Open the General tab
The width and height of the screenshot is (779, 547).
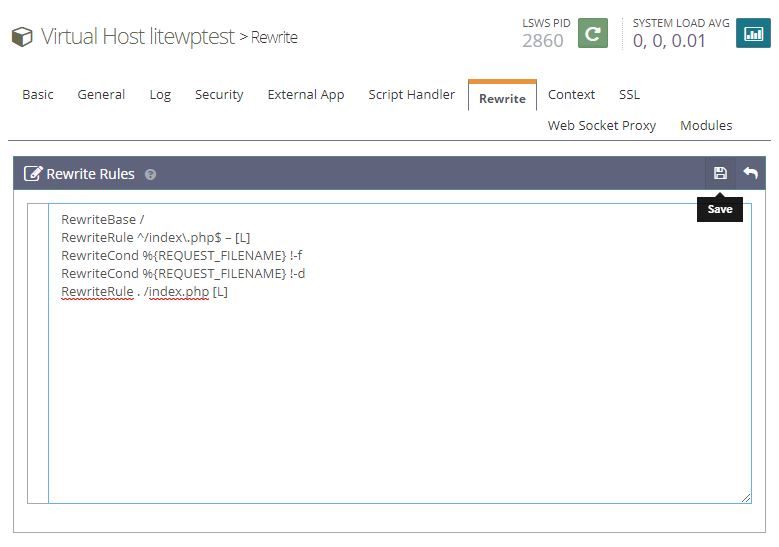101,94
